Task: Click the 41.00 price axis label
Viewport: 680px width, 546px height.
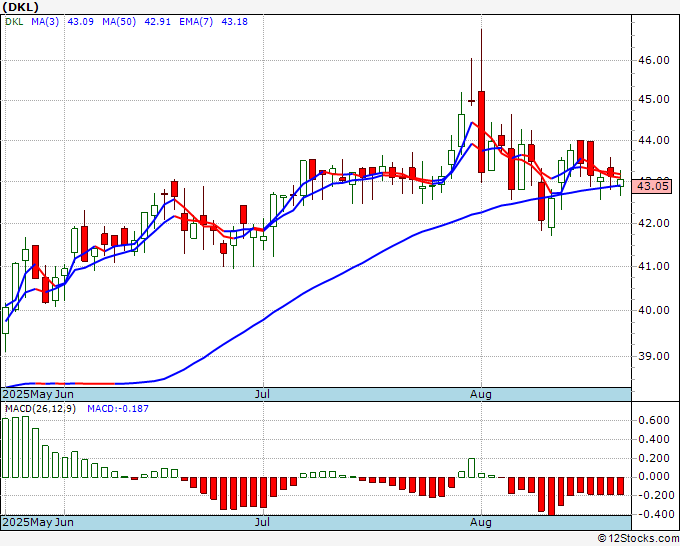Action: 654,266
